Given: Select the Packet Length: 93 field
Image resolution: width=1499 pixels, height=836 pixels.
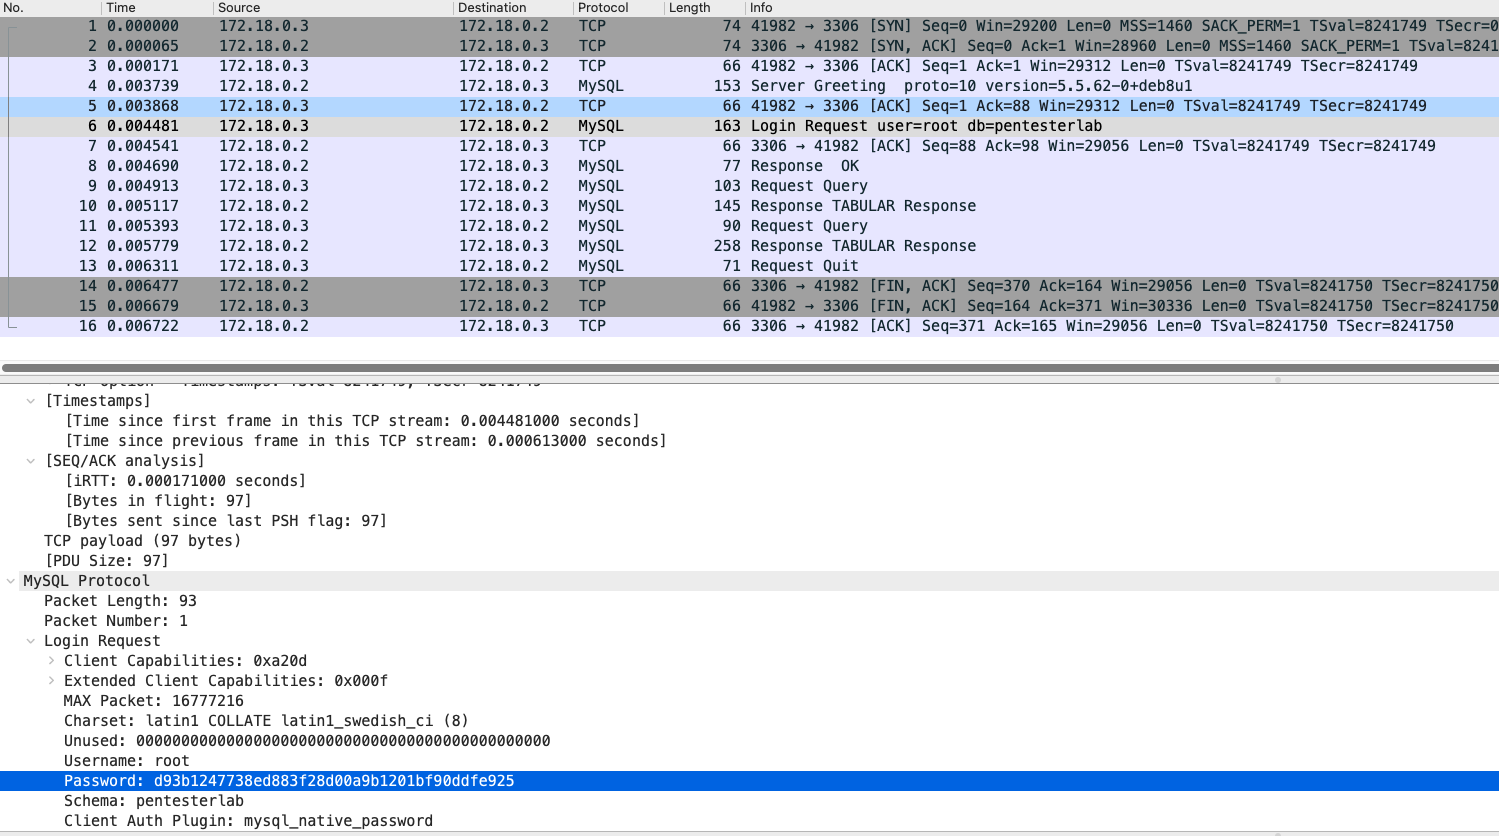Looking at the screenshot, I should point(120,601).
